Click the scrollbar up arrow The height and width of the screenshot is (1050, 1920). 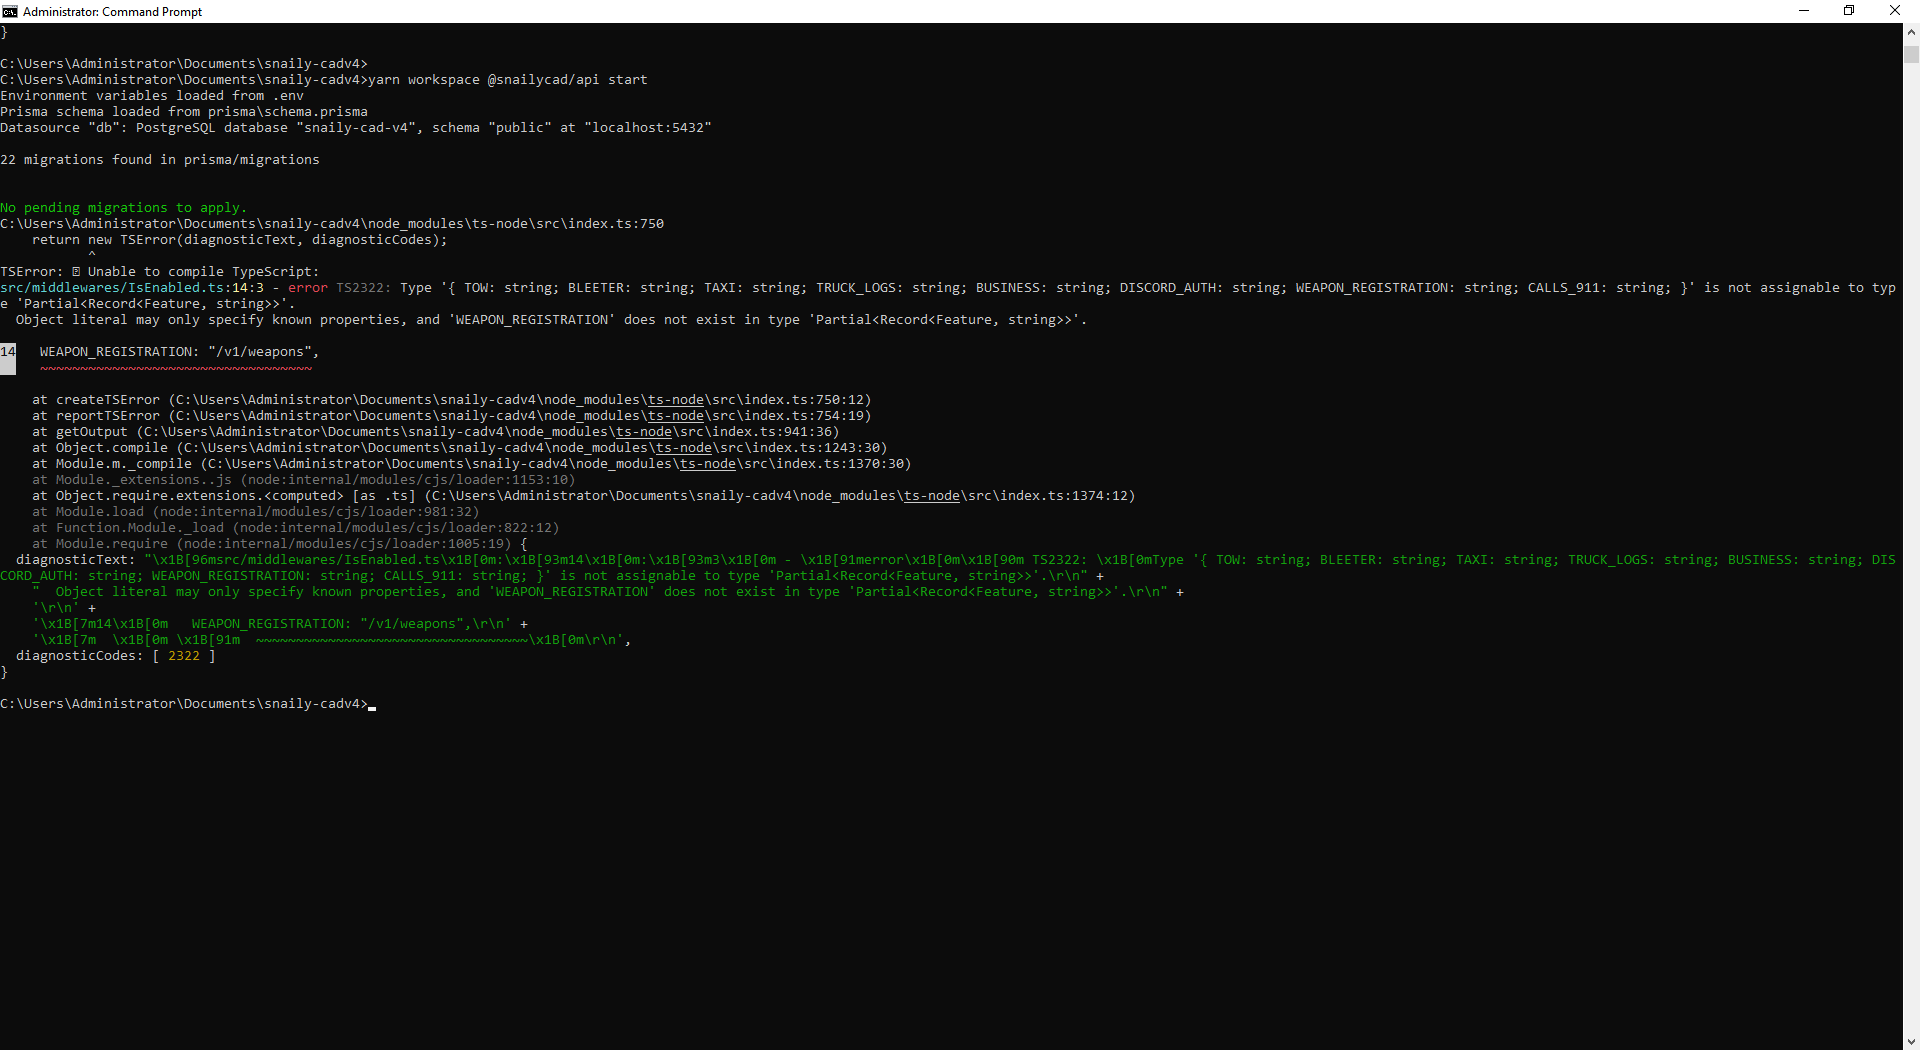click(1911, 31)
